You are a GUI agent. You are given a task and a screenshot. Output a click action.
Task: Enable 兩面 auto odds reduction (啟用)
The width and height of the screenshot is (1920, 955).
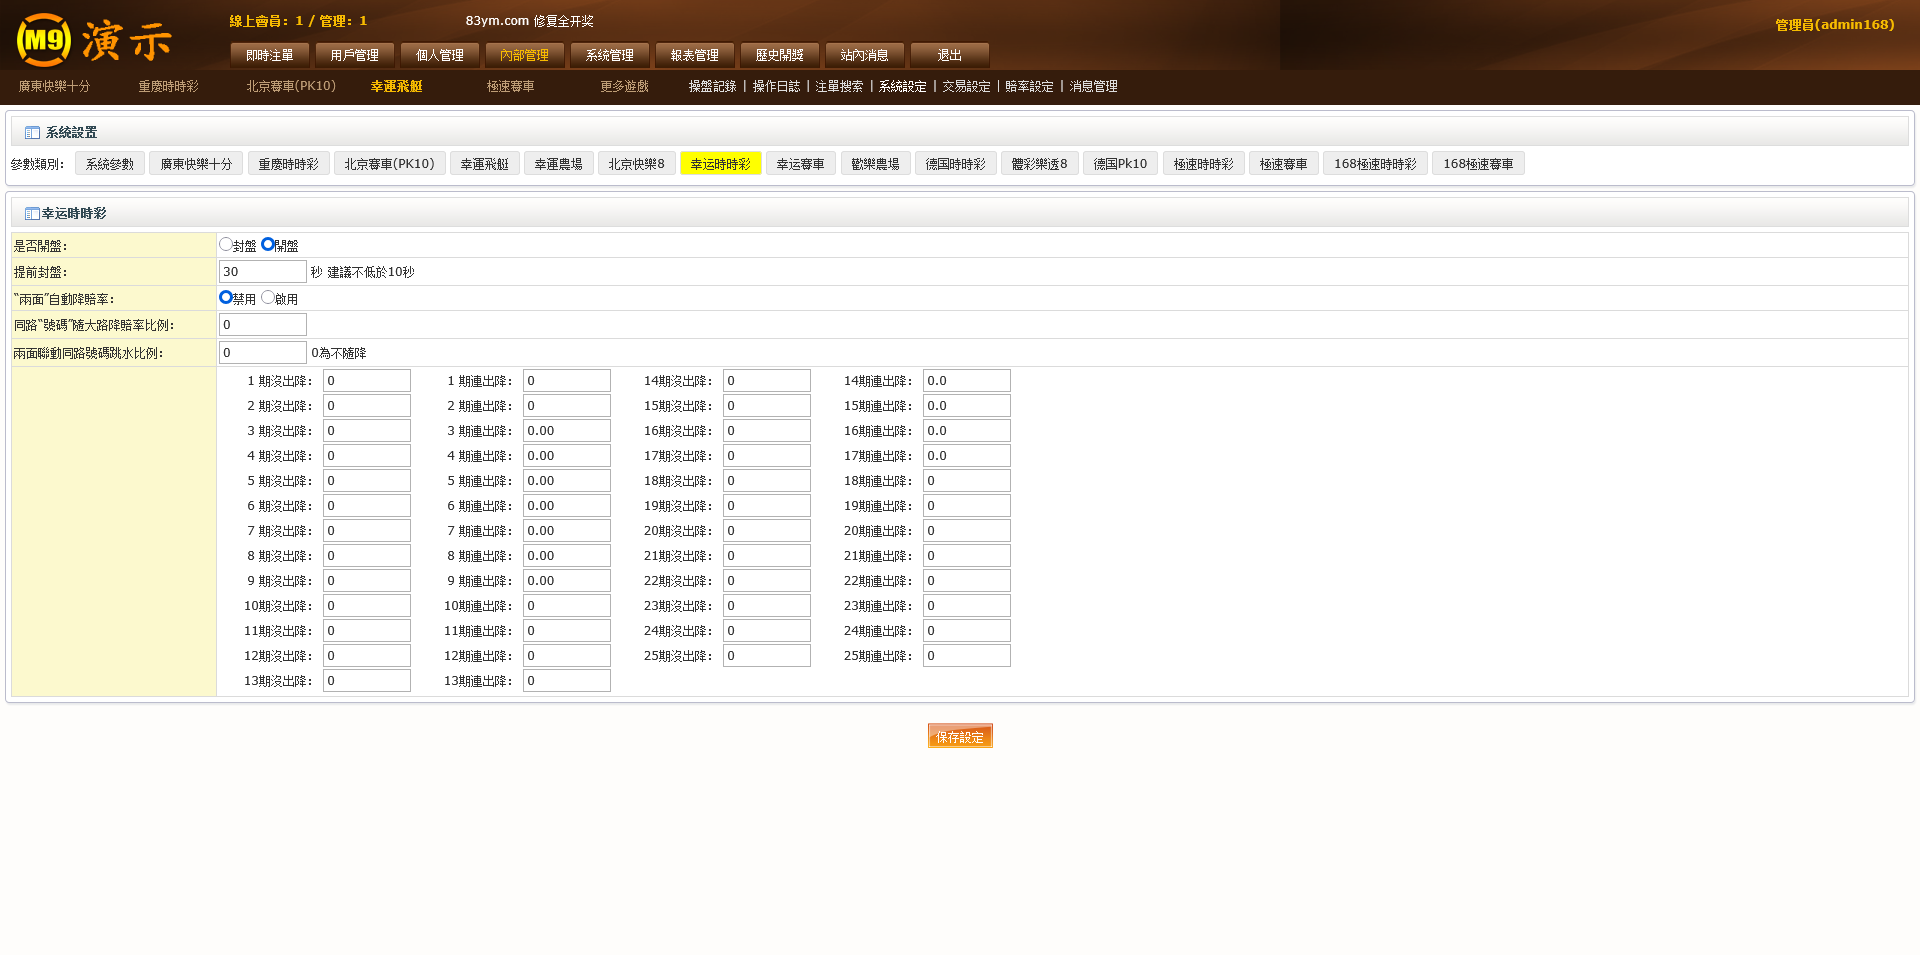pyautogui.click(x=268, y=297)
